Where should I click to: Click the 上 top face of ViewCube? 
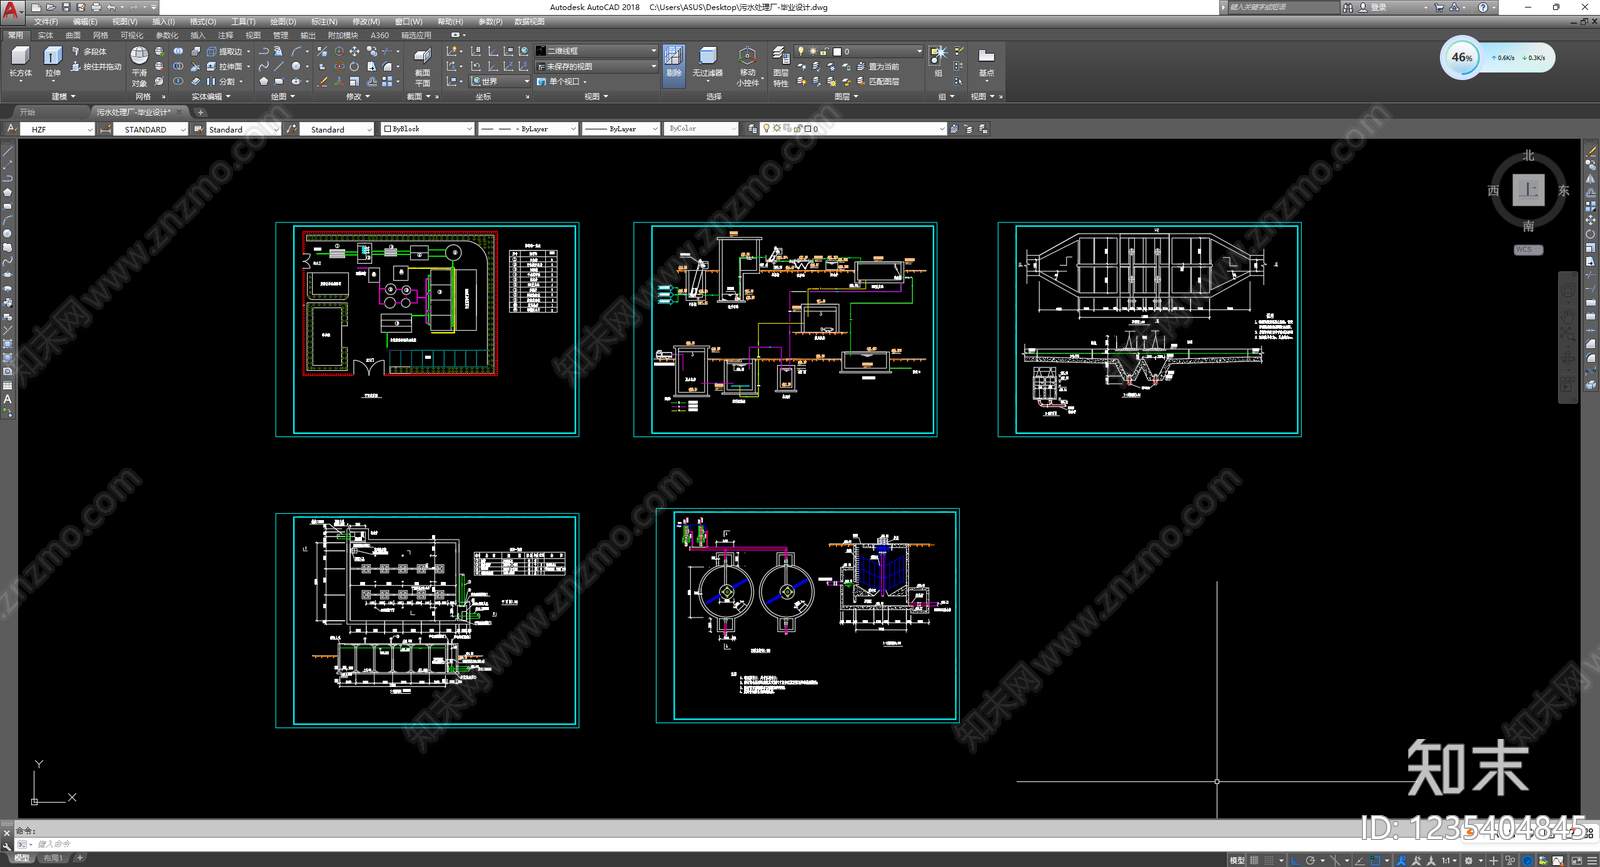pos(1528,189)
